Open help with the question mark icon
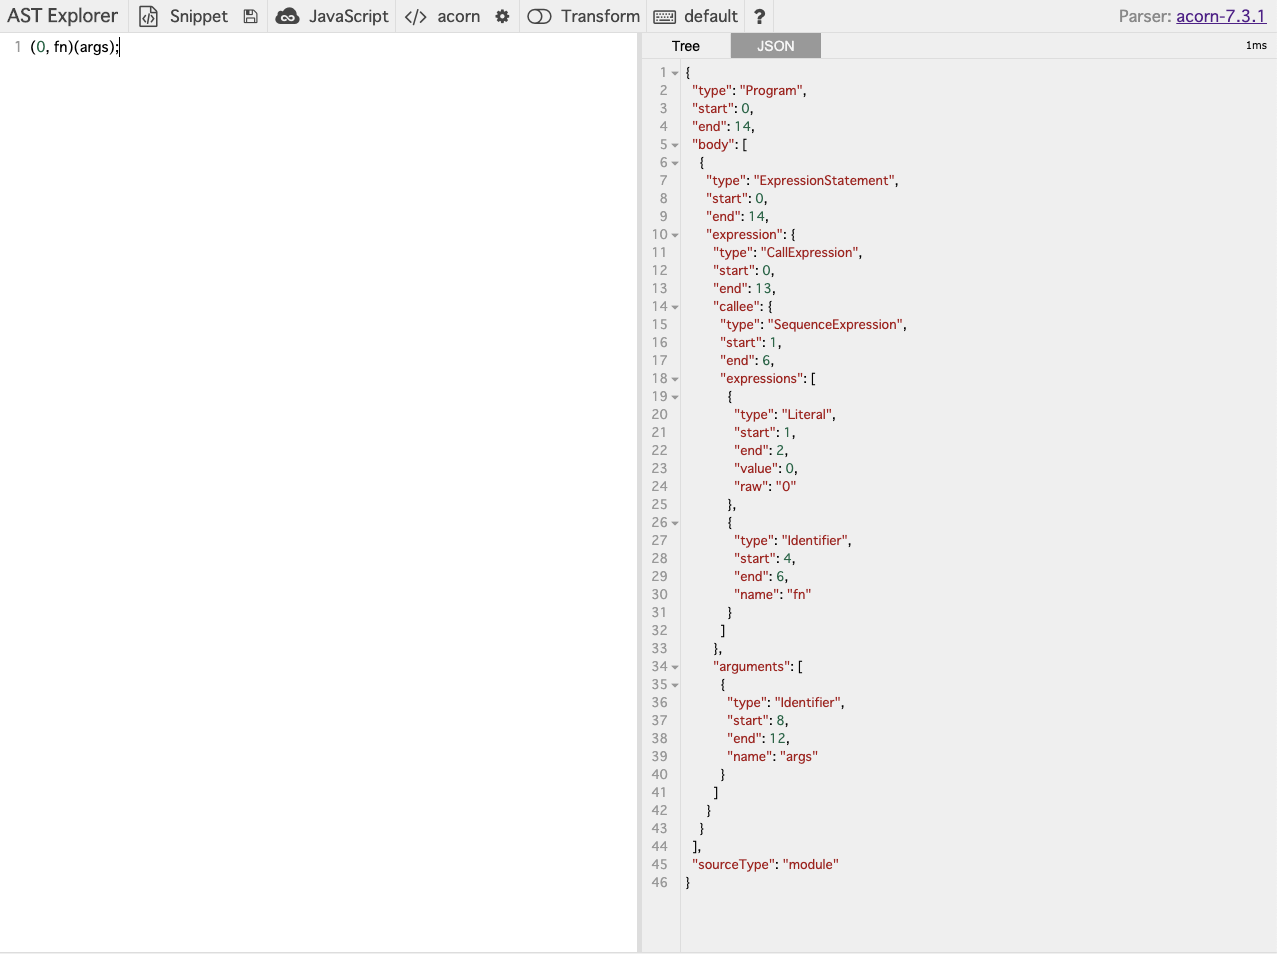Viewport: 1277px width, 954px height. [759, 16]
